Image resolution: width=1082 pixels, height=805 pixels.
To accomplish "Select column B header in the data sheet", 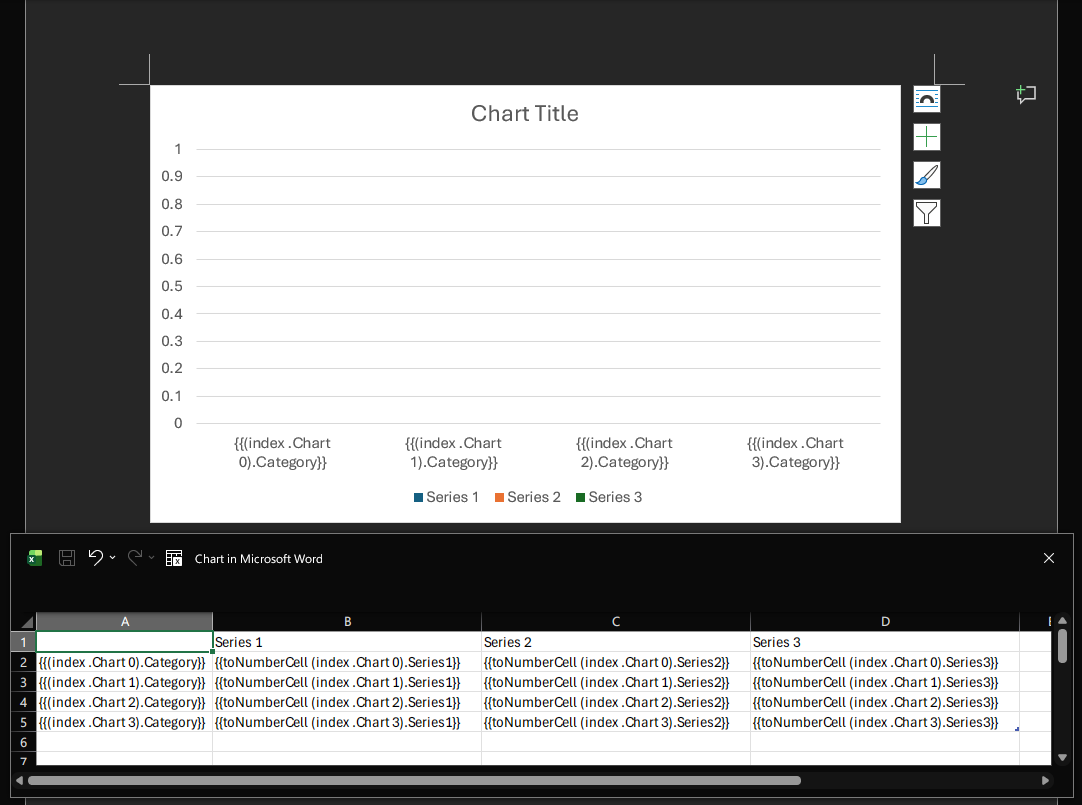I will point(346,620).
